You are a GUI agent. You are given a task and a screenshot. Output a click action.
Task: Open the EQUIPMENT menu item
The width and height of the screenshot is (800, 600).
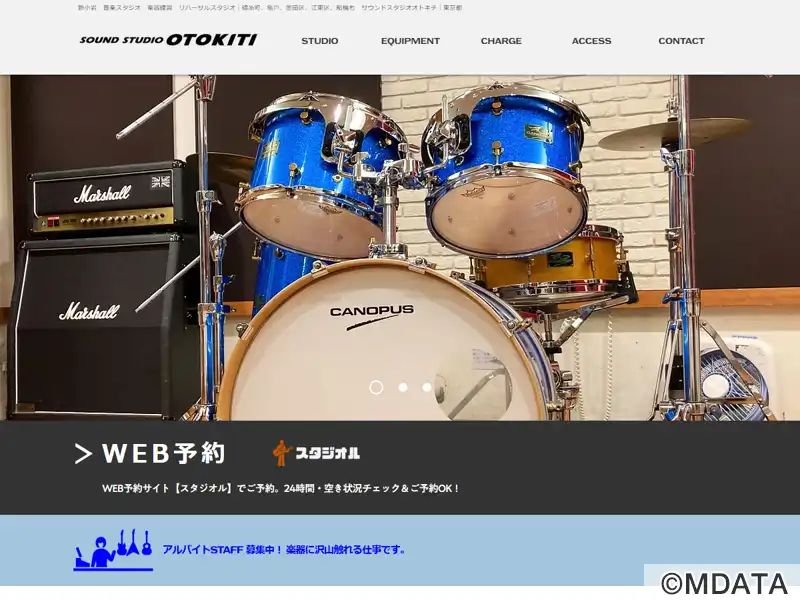(x=410, y=41)
